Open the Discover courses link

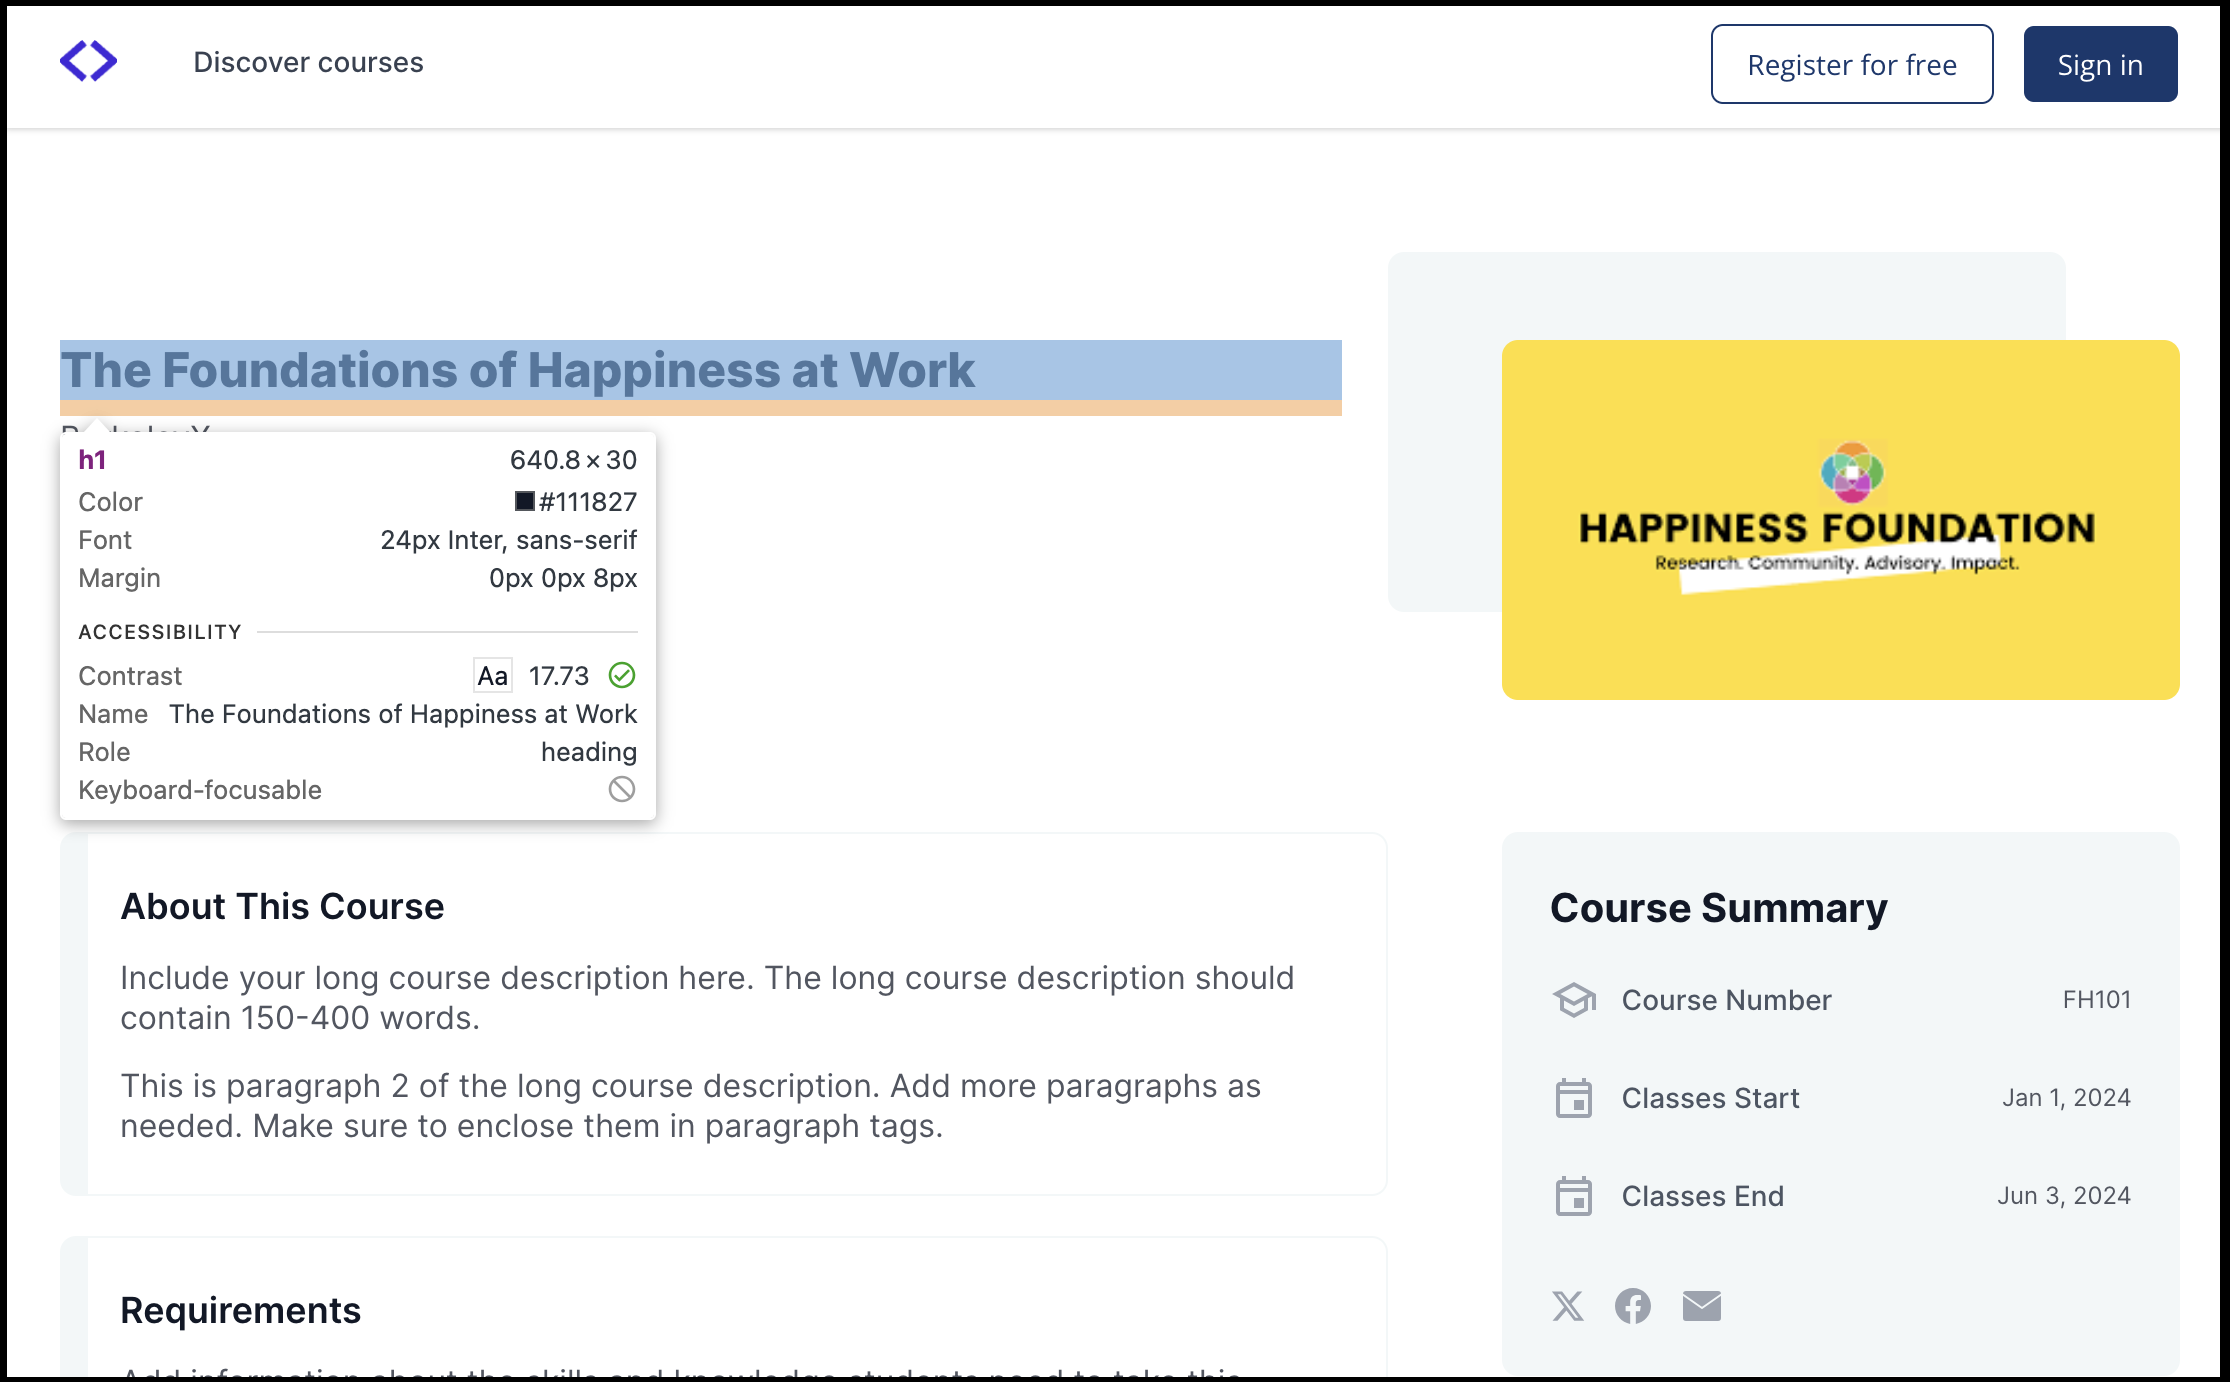click(308, 62)
